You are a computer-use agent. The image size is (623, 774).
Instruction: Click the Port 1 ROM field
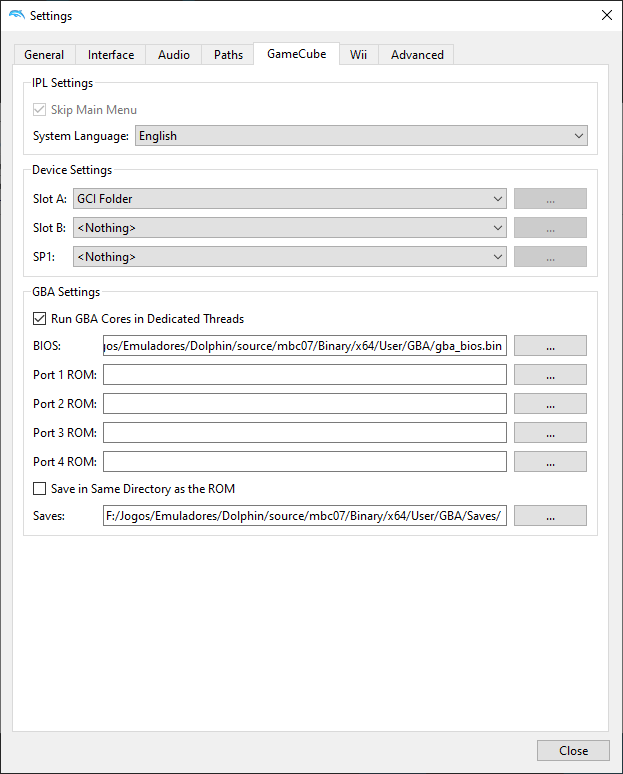click(x=305, y=375)
